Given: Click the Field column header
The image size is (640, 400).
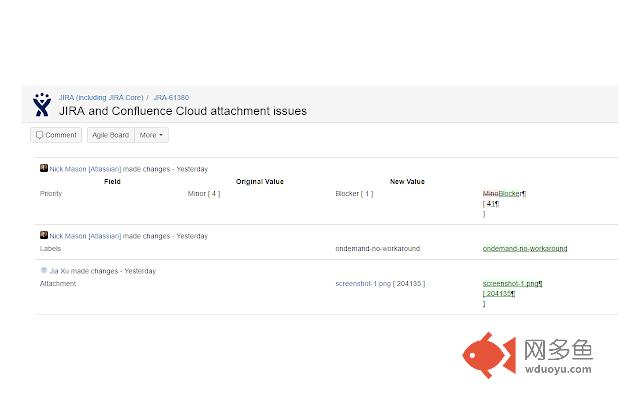Looking at the screenshot, I should (x=112, y=182).
